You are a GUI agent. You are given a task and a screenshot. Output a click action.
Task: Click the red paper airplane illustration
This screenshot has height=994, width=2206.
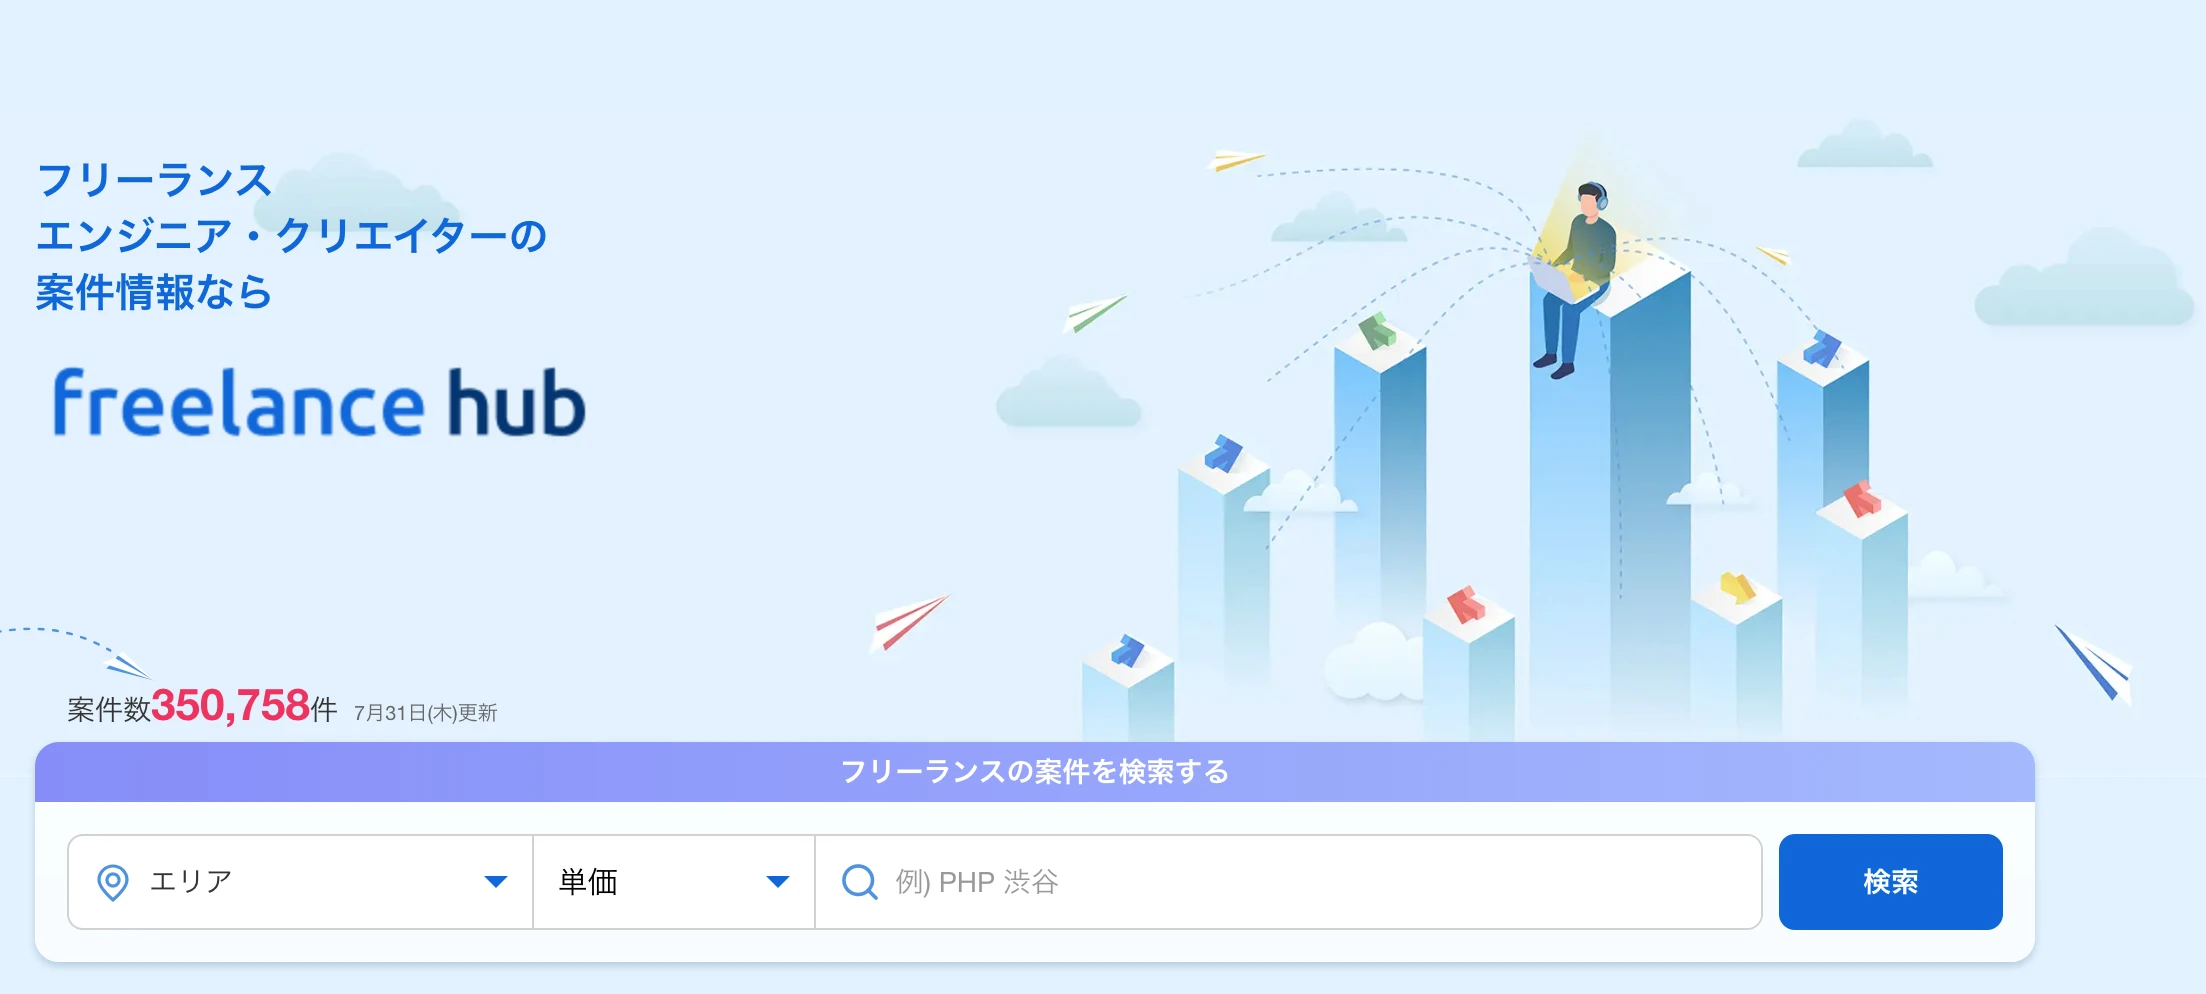(x=909, y=622)
